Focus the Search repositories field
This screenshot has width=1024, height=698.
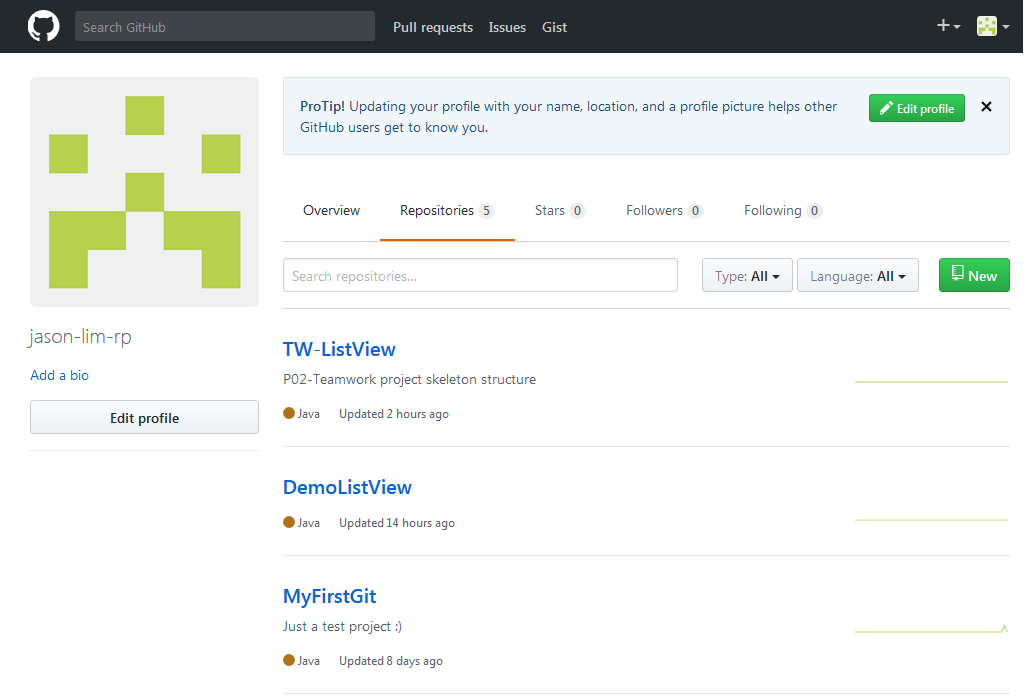(x=480, y=276)
